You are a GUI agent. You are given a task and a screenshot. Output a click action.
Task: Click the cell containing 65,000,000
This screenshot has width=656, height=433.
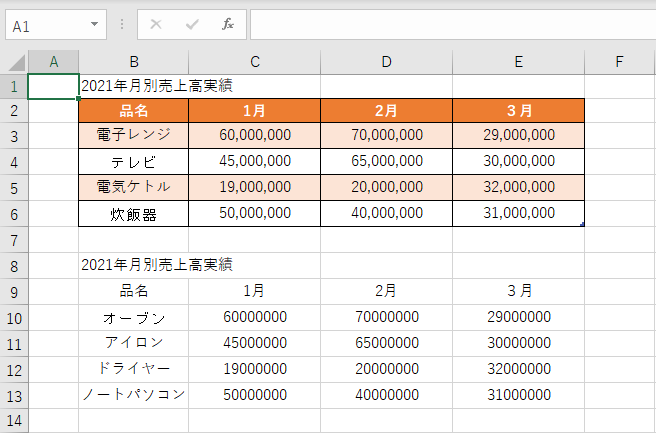[x=386, y=161]
